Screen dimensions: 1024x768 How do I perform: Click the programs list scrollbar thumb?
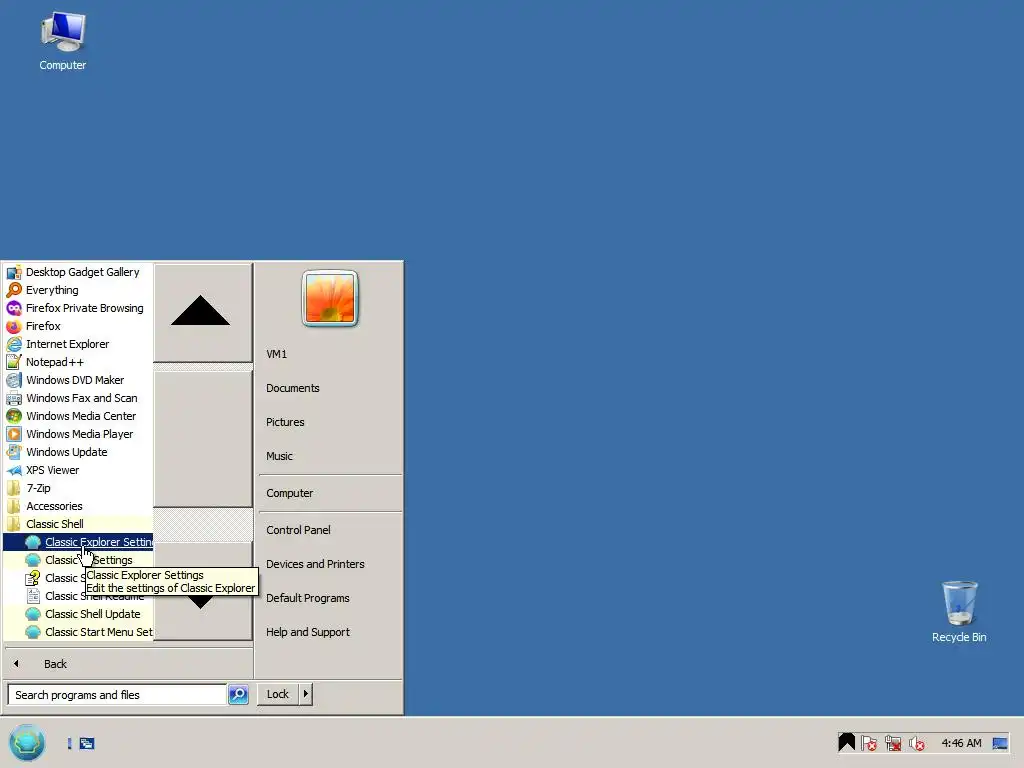(x=202, y=439)
